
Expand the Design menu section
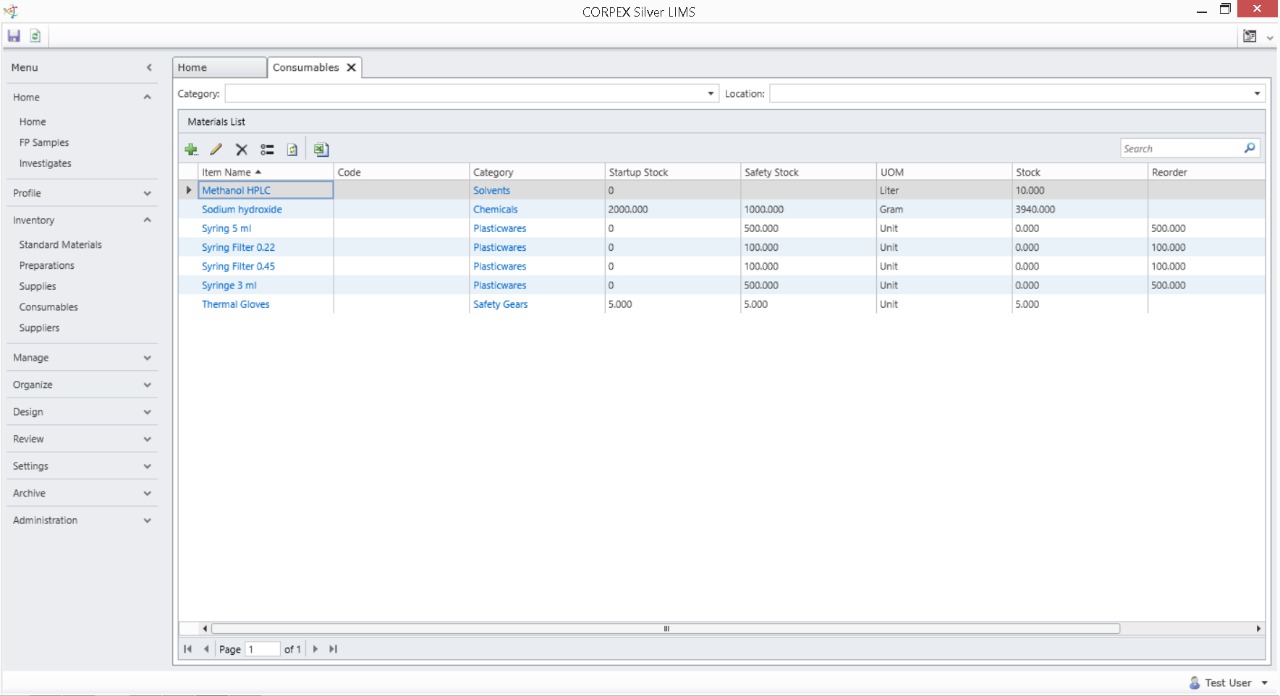pos(148,412)
